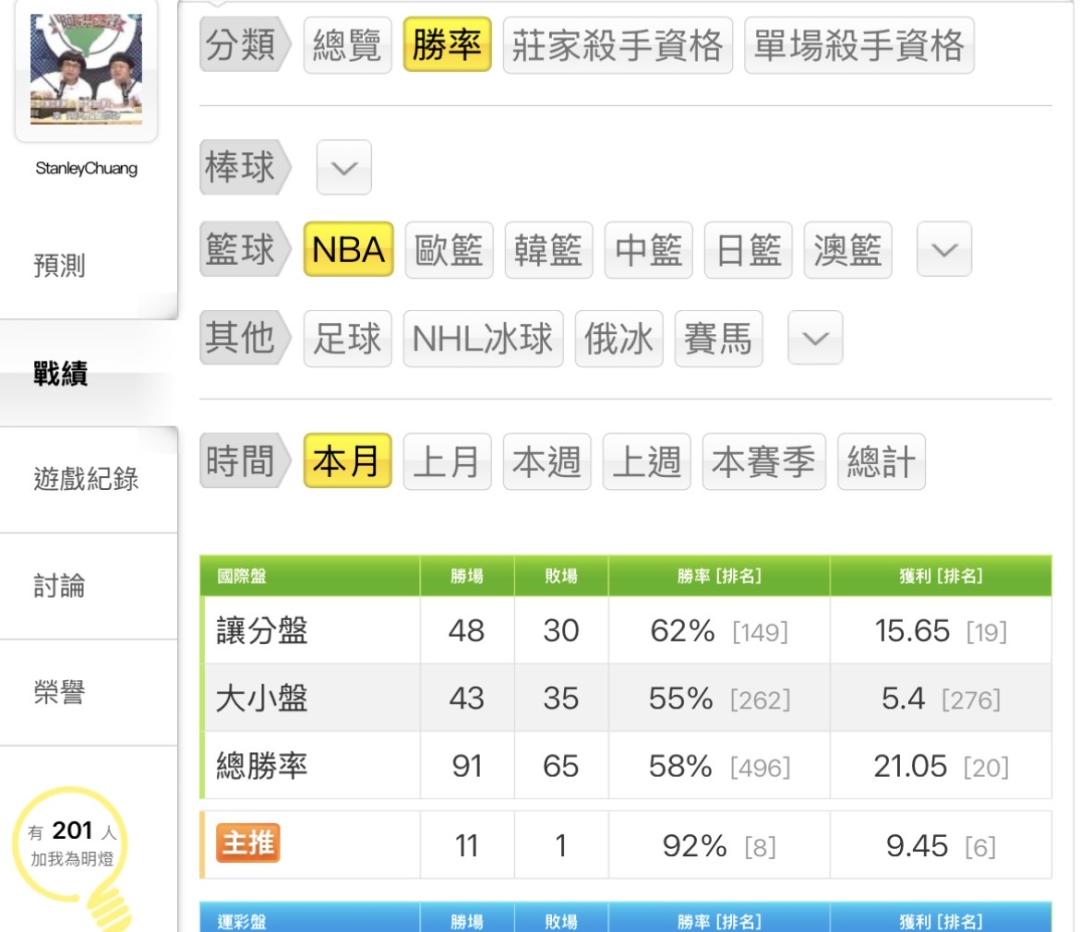The width and height of the screenshot is (1080, 932).
Task: Open the 遊戲紀錄 sidebar tab
Action: (x=86, y=479)
